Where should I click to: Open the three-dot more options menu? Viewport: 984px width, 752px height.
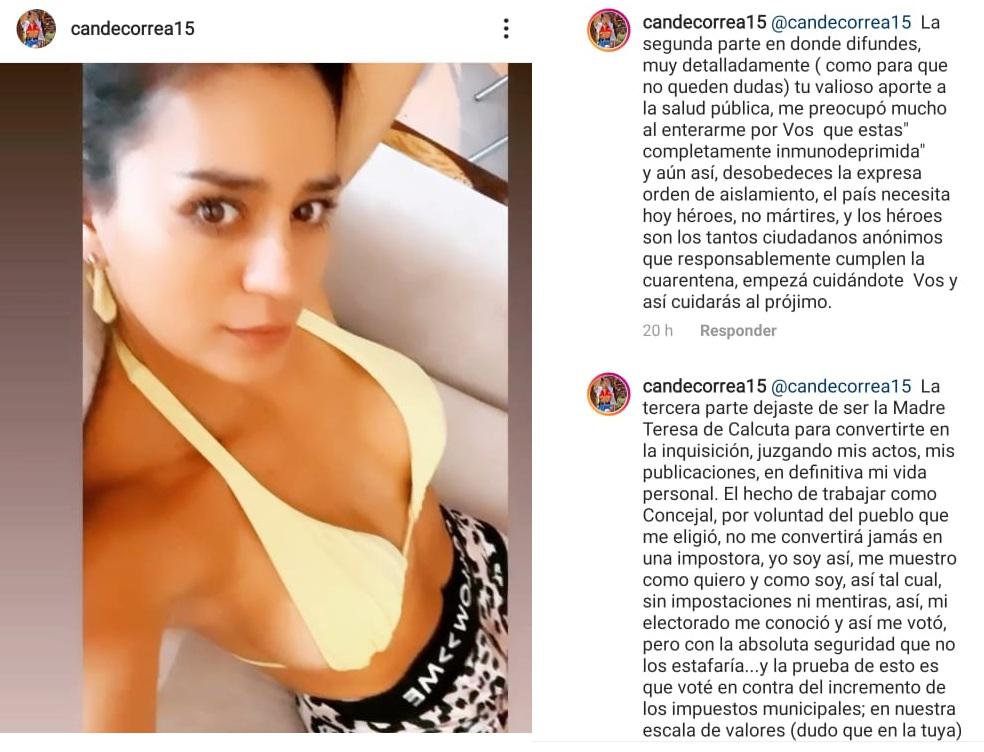pyautogui.click(x=506, y=28)
